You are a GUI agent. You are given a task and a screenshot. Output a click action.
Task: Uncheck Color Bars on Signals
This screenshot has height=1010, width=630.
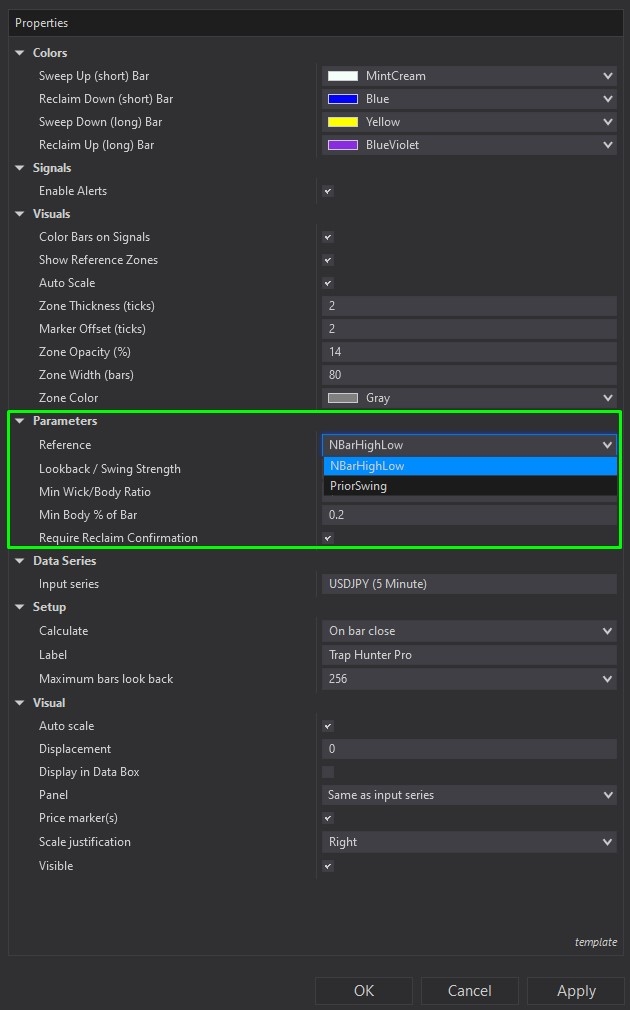(x=327, y=237)
